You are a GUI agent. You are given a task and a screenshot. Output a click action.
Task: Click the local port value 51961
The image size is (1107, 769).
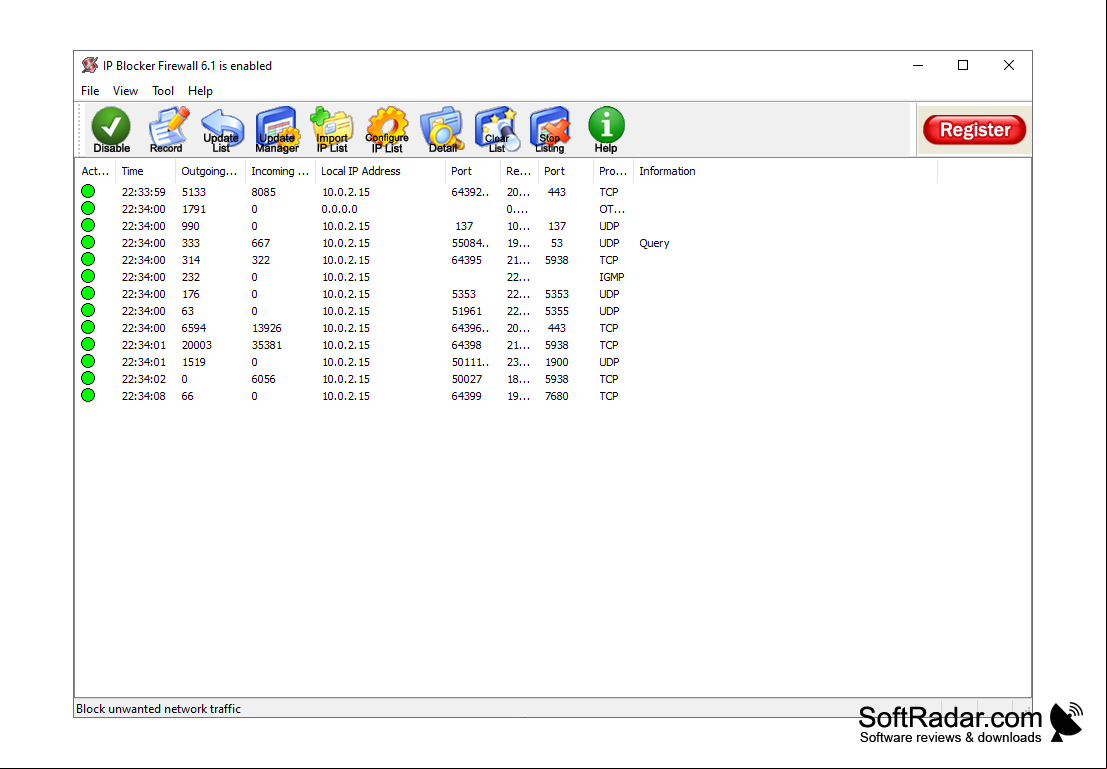coord(467,311)
